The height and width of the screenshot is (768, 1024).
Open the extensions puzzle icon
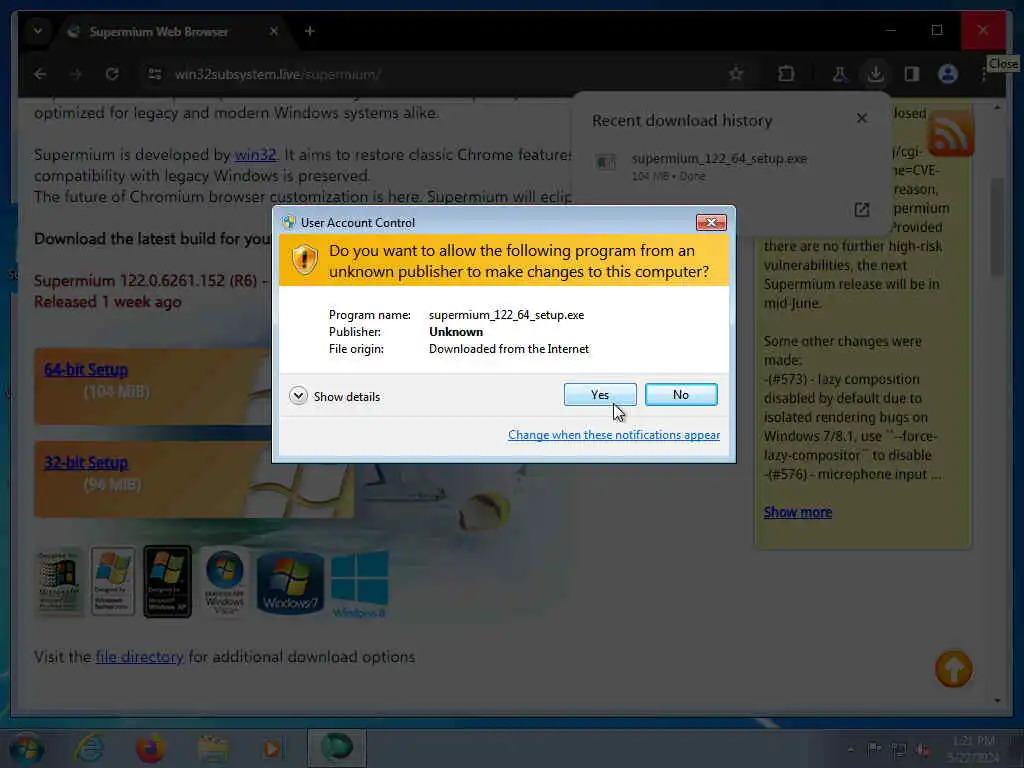786,74
